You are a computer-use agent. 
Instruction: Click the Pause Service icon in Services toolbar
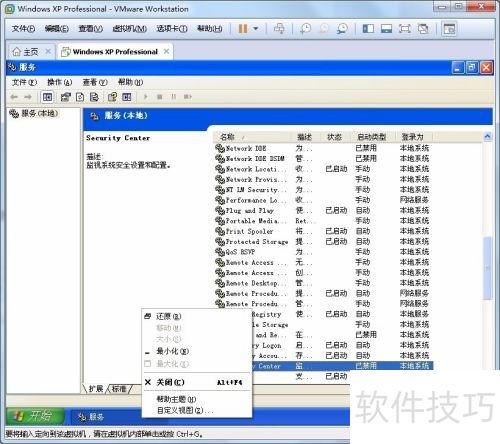[x=173, y=97]
